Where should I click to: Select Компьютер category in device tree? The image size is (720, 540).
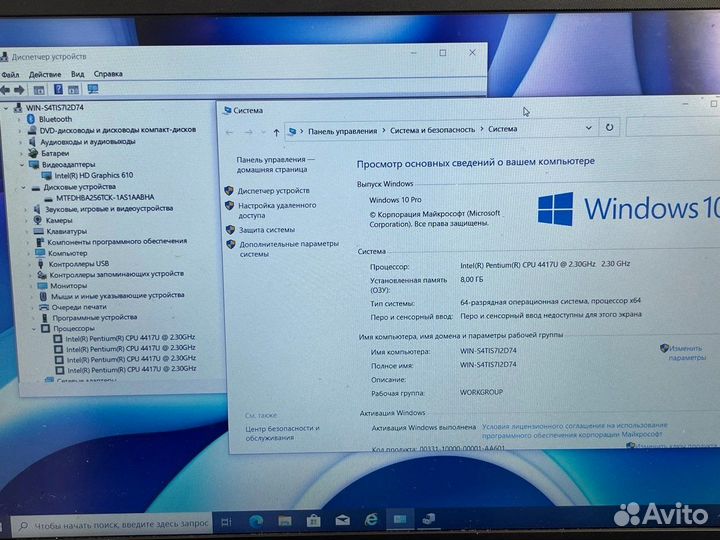point(67,253)
